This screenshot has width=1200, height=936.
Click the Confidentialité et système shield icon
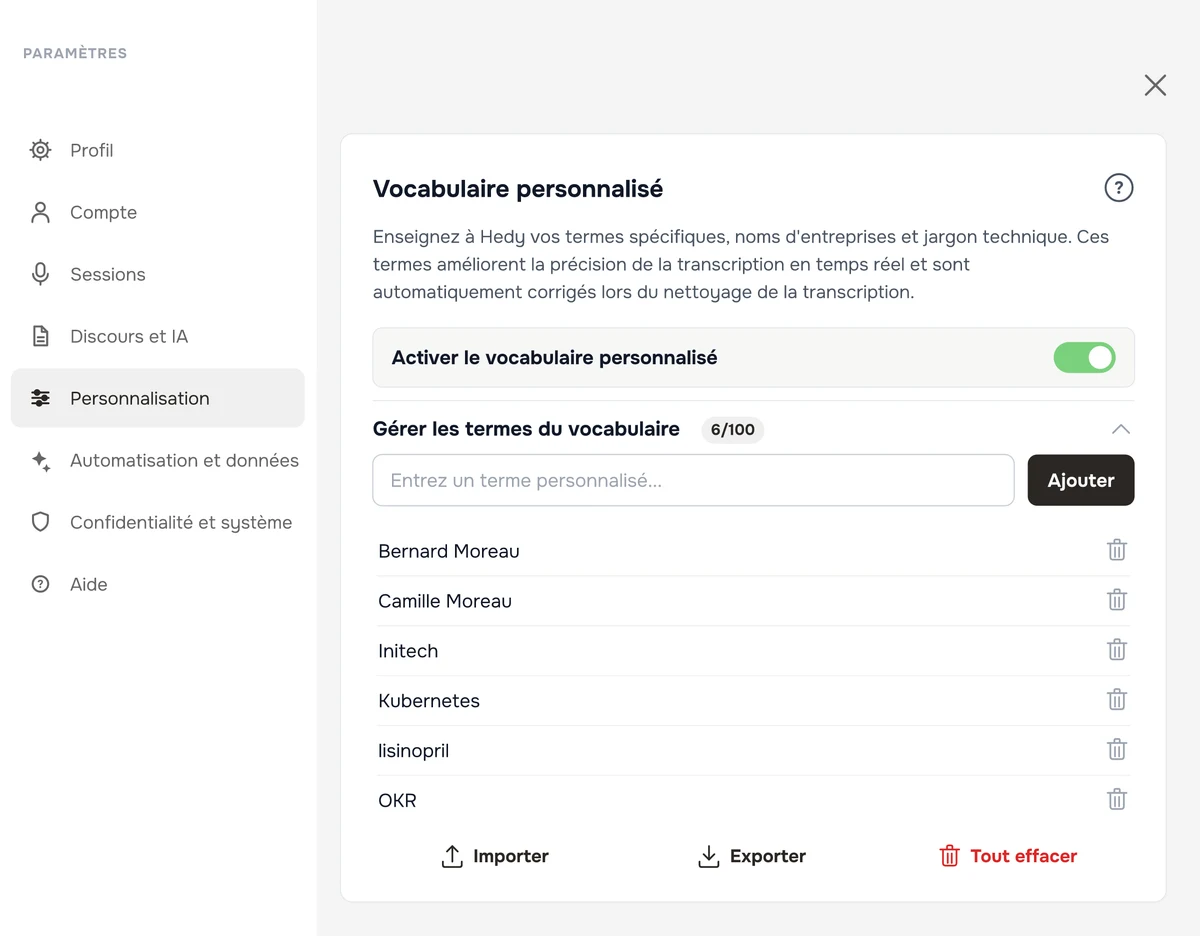coord(40,522)
